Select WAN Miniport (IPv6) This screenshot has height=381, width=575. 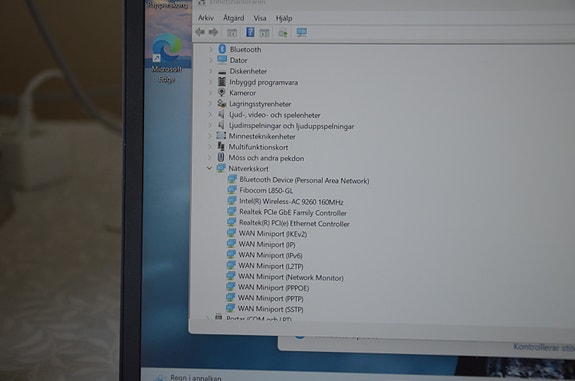point(271,255)
